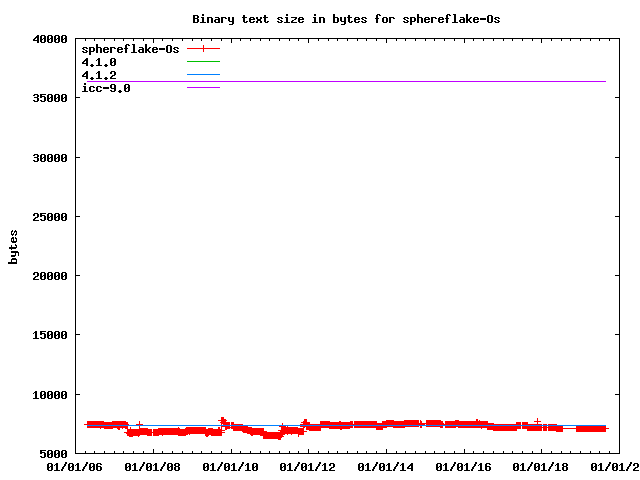Click the red plus marker in legend
The image size is (640, 480).
(x=203, y=49)
